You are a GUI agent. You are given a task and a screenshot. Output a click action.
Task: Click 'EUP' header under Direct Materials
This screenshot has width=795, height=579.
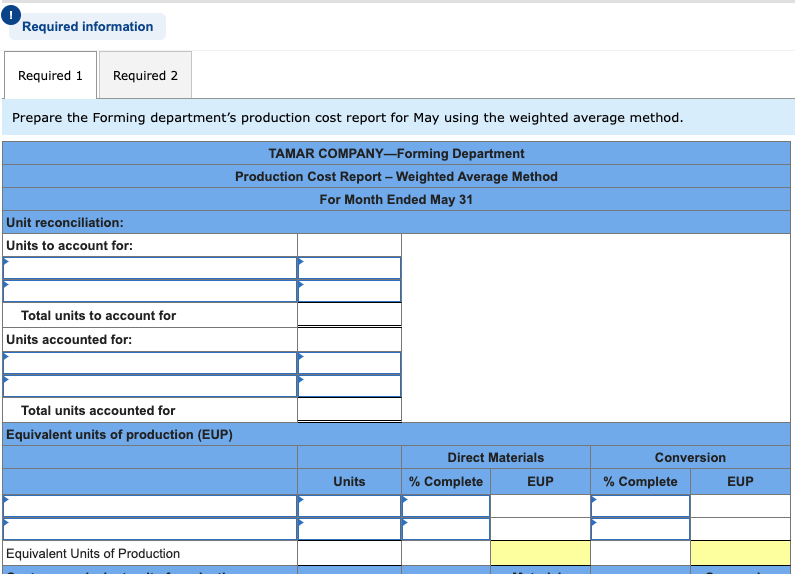click(540, 481)
